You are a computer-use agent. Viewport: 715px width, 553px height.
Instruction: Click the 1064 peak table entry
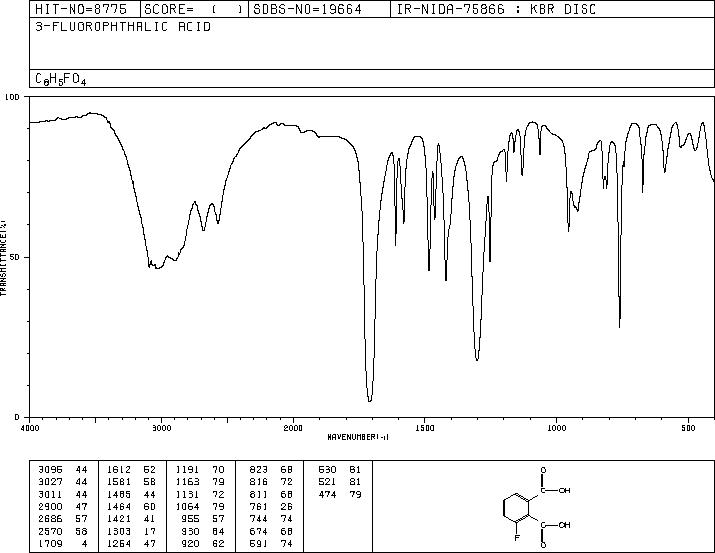200,506
